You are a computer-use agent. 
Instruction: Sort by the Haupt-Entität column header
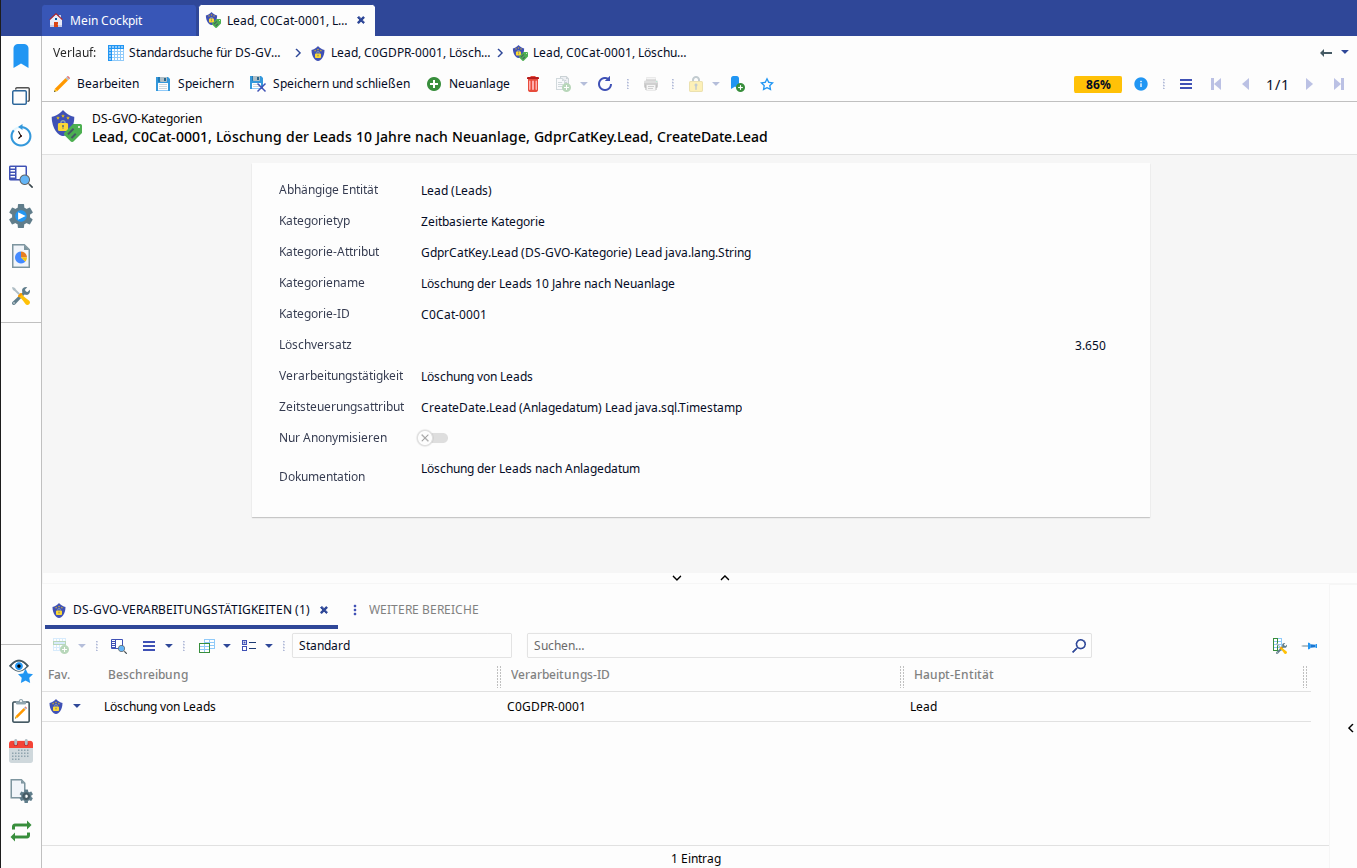tap(954, 675)
